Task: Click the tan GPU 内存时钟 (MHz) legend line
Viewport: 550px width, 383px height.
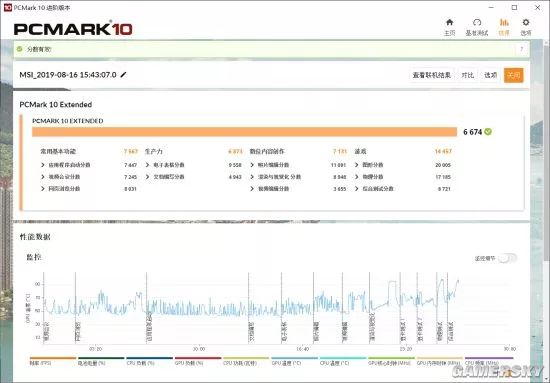Action: [x=440, y=358]
